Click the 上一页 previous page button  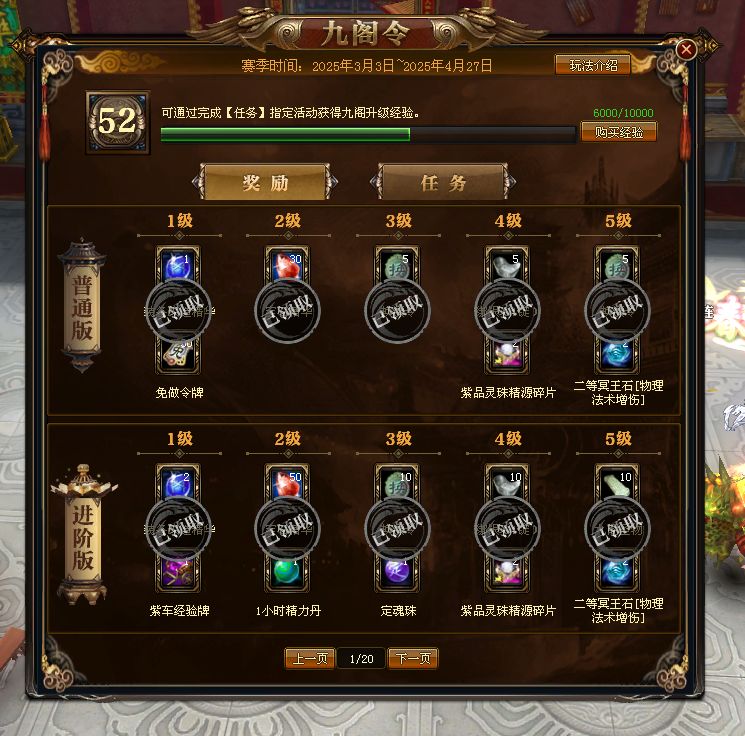click(x=310, y=658)
